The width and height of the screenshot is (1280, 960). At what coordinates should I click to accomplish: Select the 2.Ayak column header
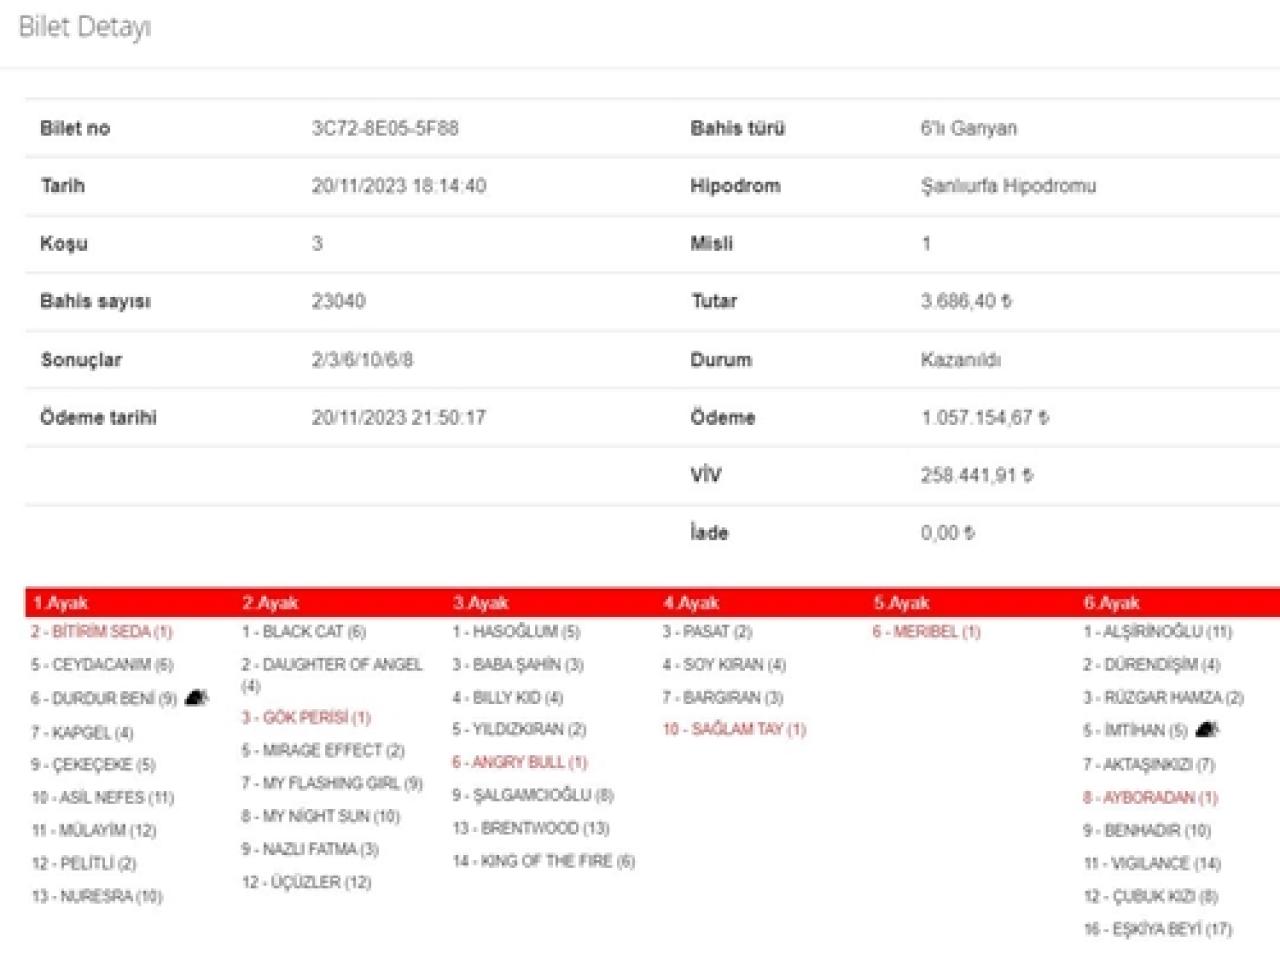(x=270, y=603)
